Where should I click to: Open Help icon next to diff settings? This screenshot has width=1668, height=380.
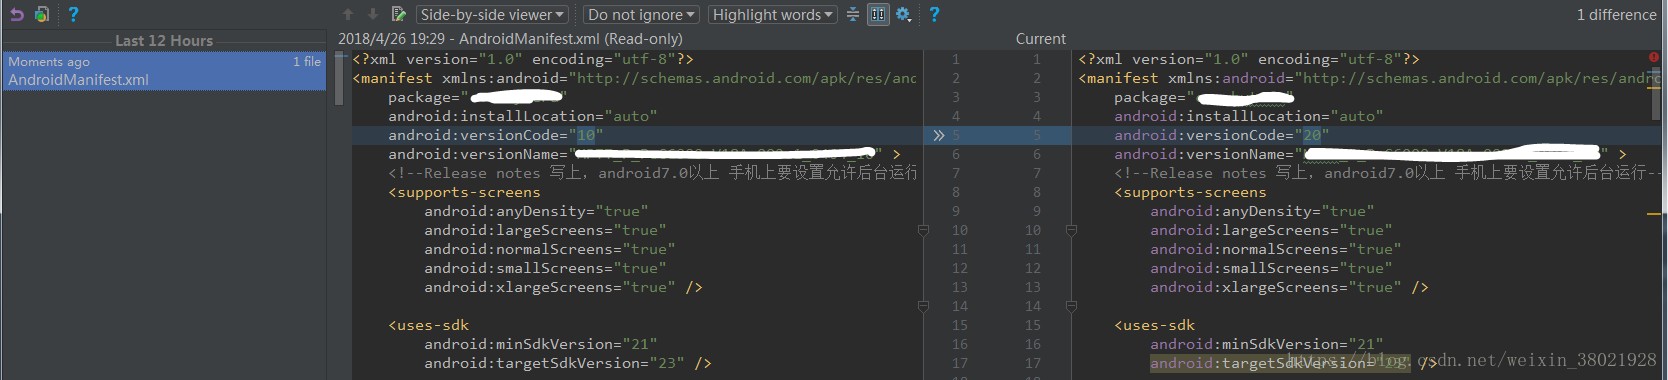[x=934, y=14]
